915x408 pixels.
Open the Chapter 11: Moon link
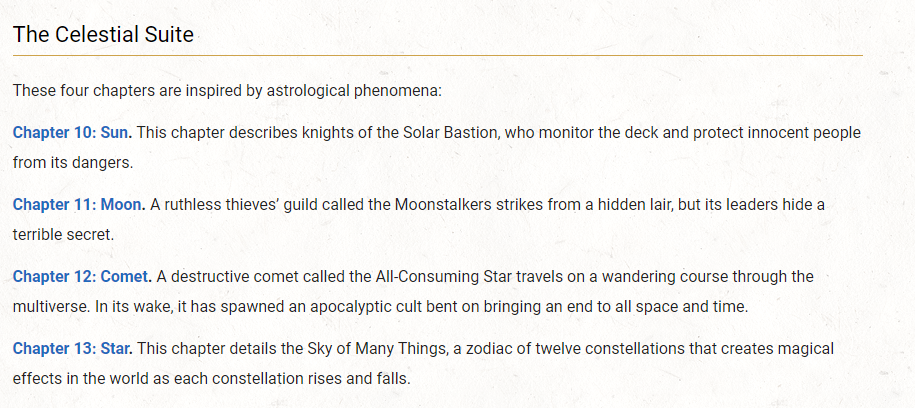[x=79, y=204]
